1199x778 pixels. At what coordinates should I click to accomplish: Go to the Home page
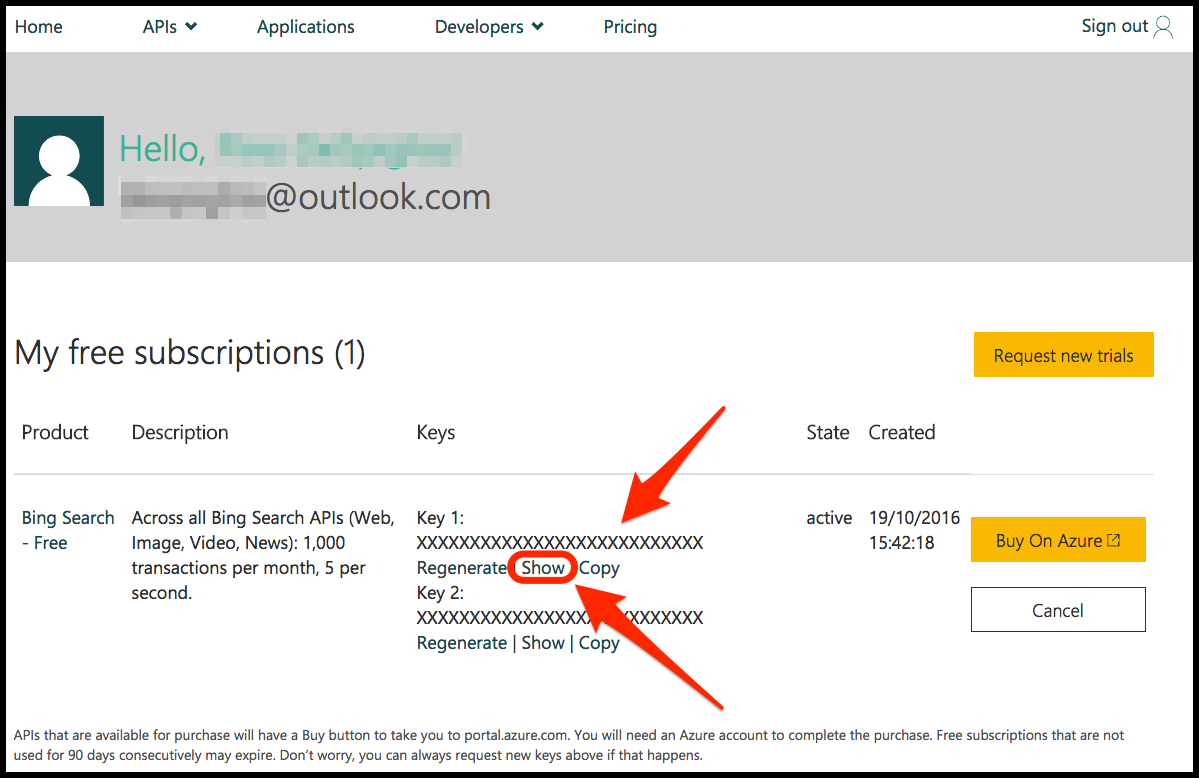(x=38, y=27)
